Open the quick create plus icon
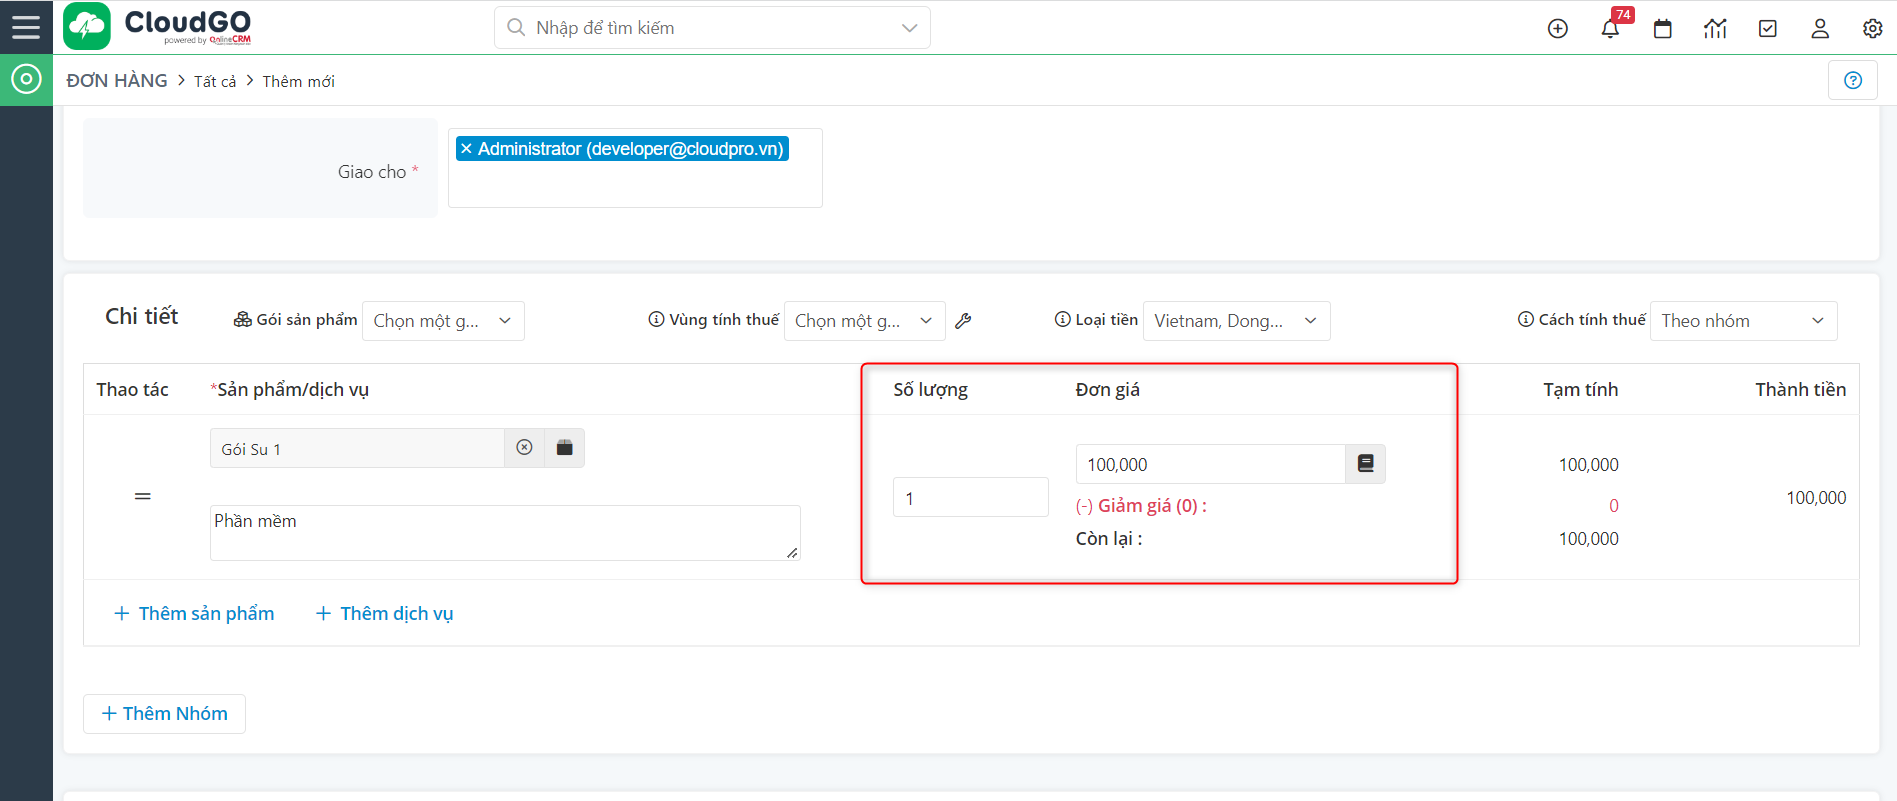Image resolution: width=1897 pixels, height=801 pixels. pyautogui.click(x=1558, y=29)
